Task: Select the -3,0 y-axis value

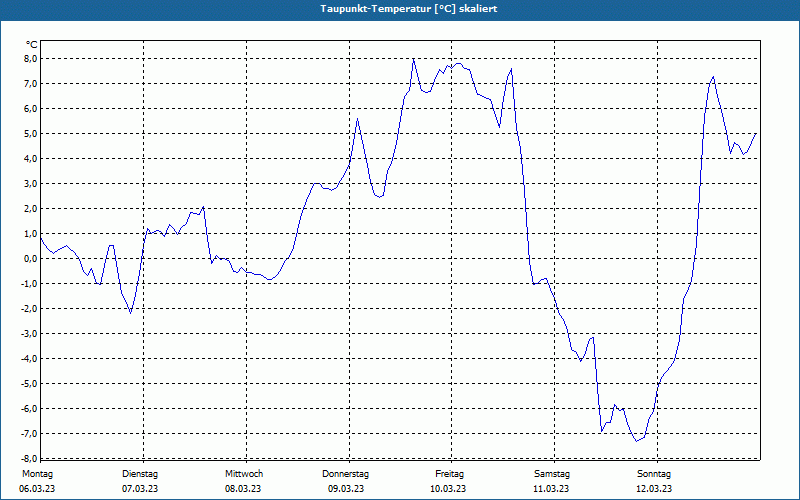Action: [29, 334]
